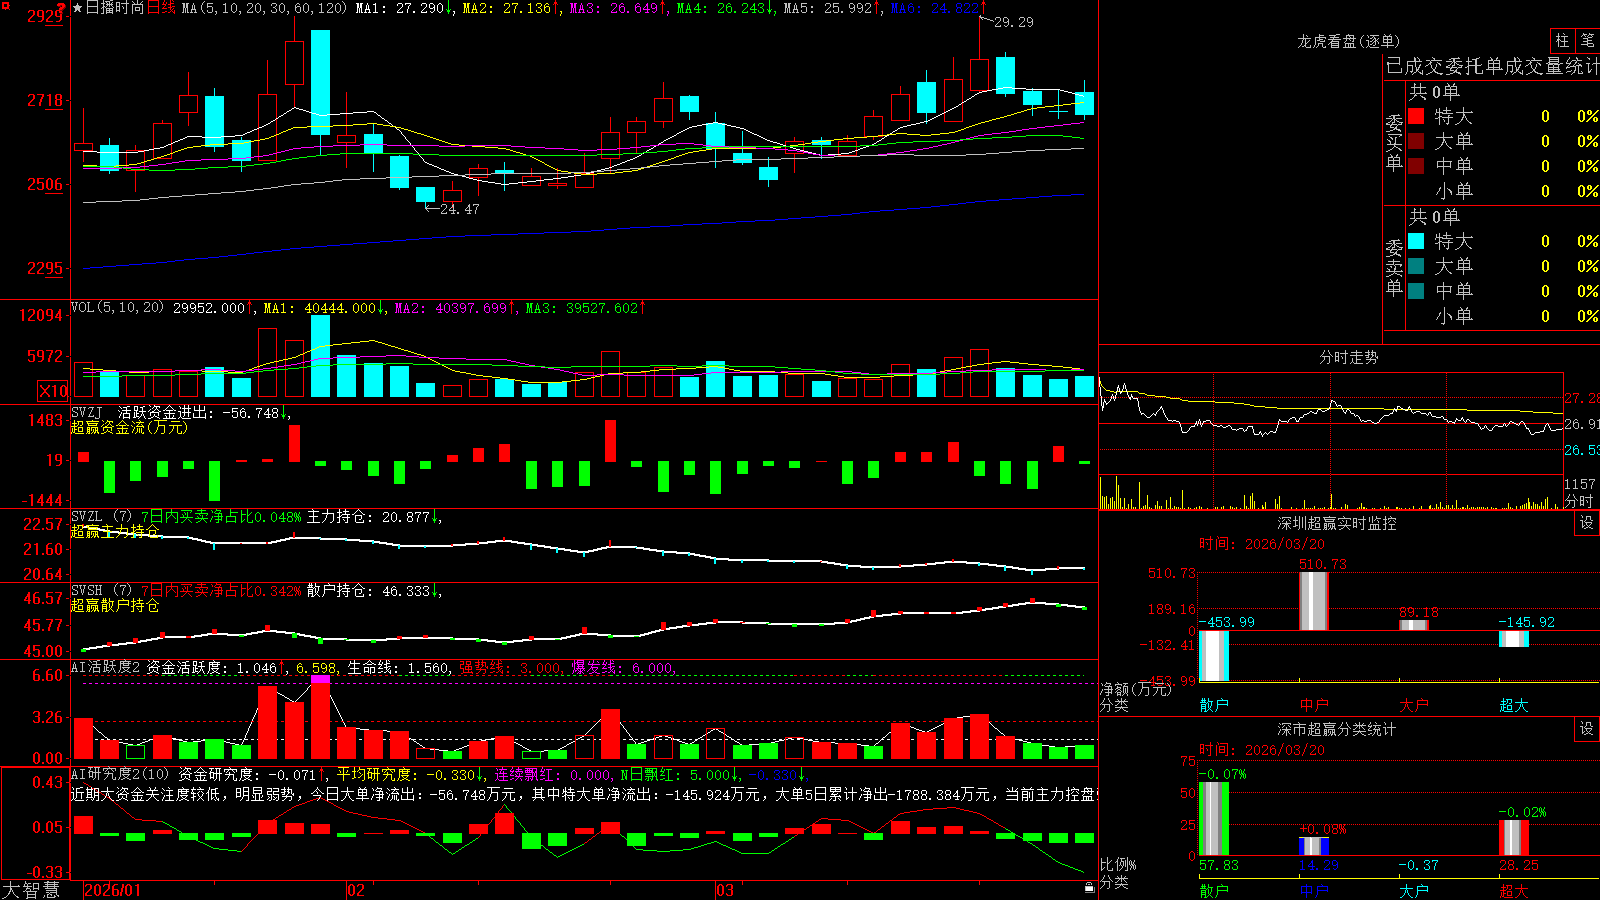Viewport: 1600px width, 900px height.
Task: Open VOL(5,10,20) indicator parameters
Action: click(117, 307)
